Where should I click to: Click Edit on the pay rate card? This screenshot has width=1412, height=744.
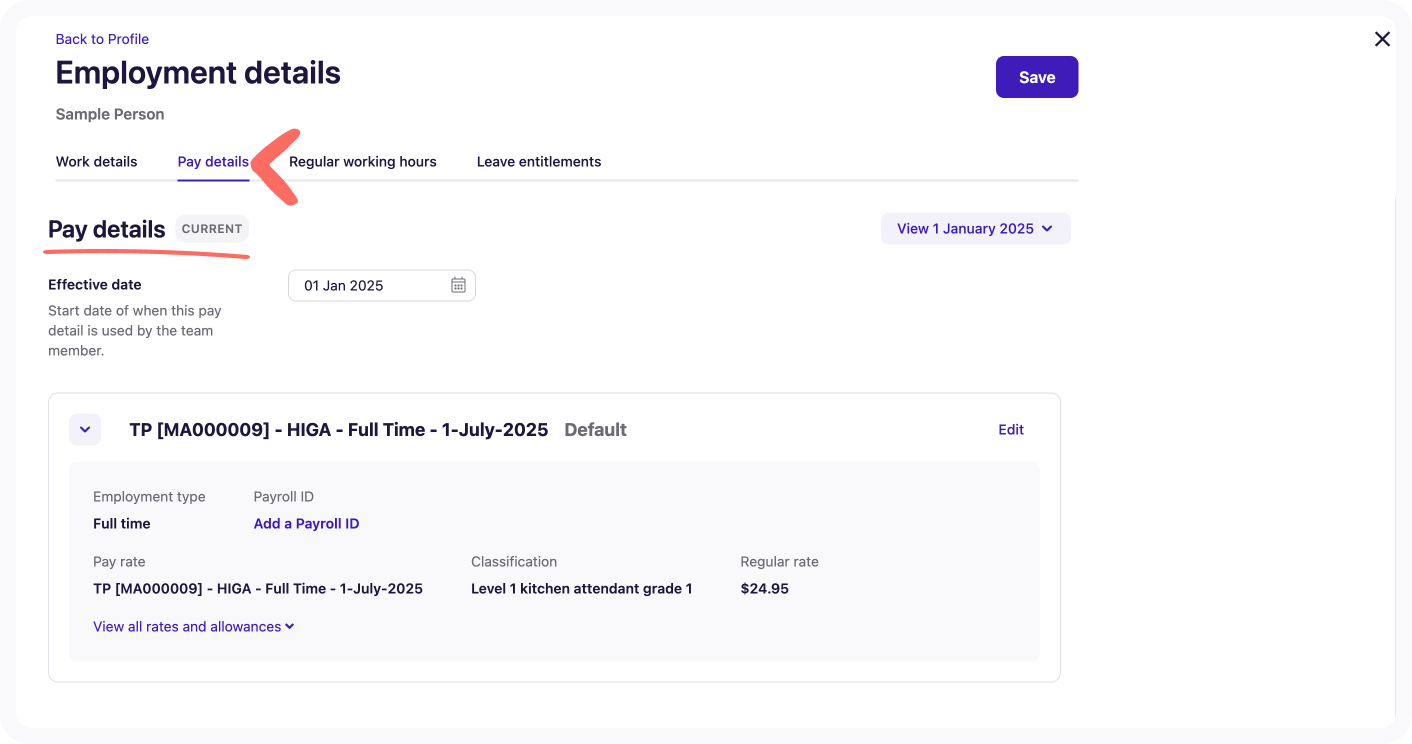[x=1011, y=430]
